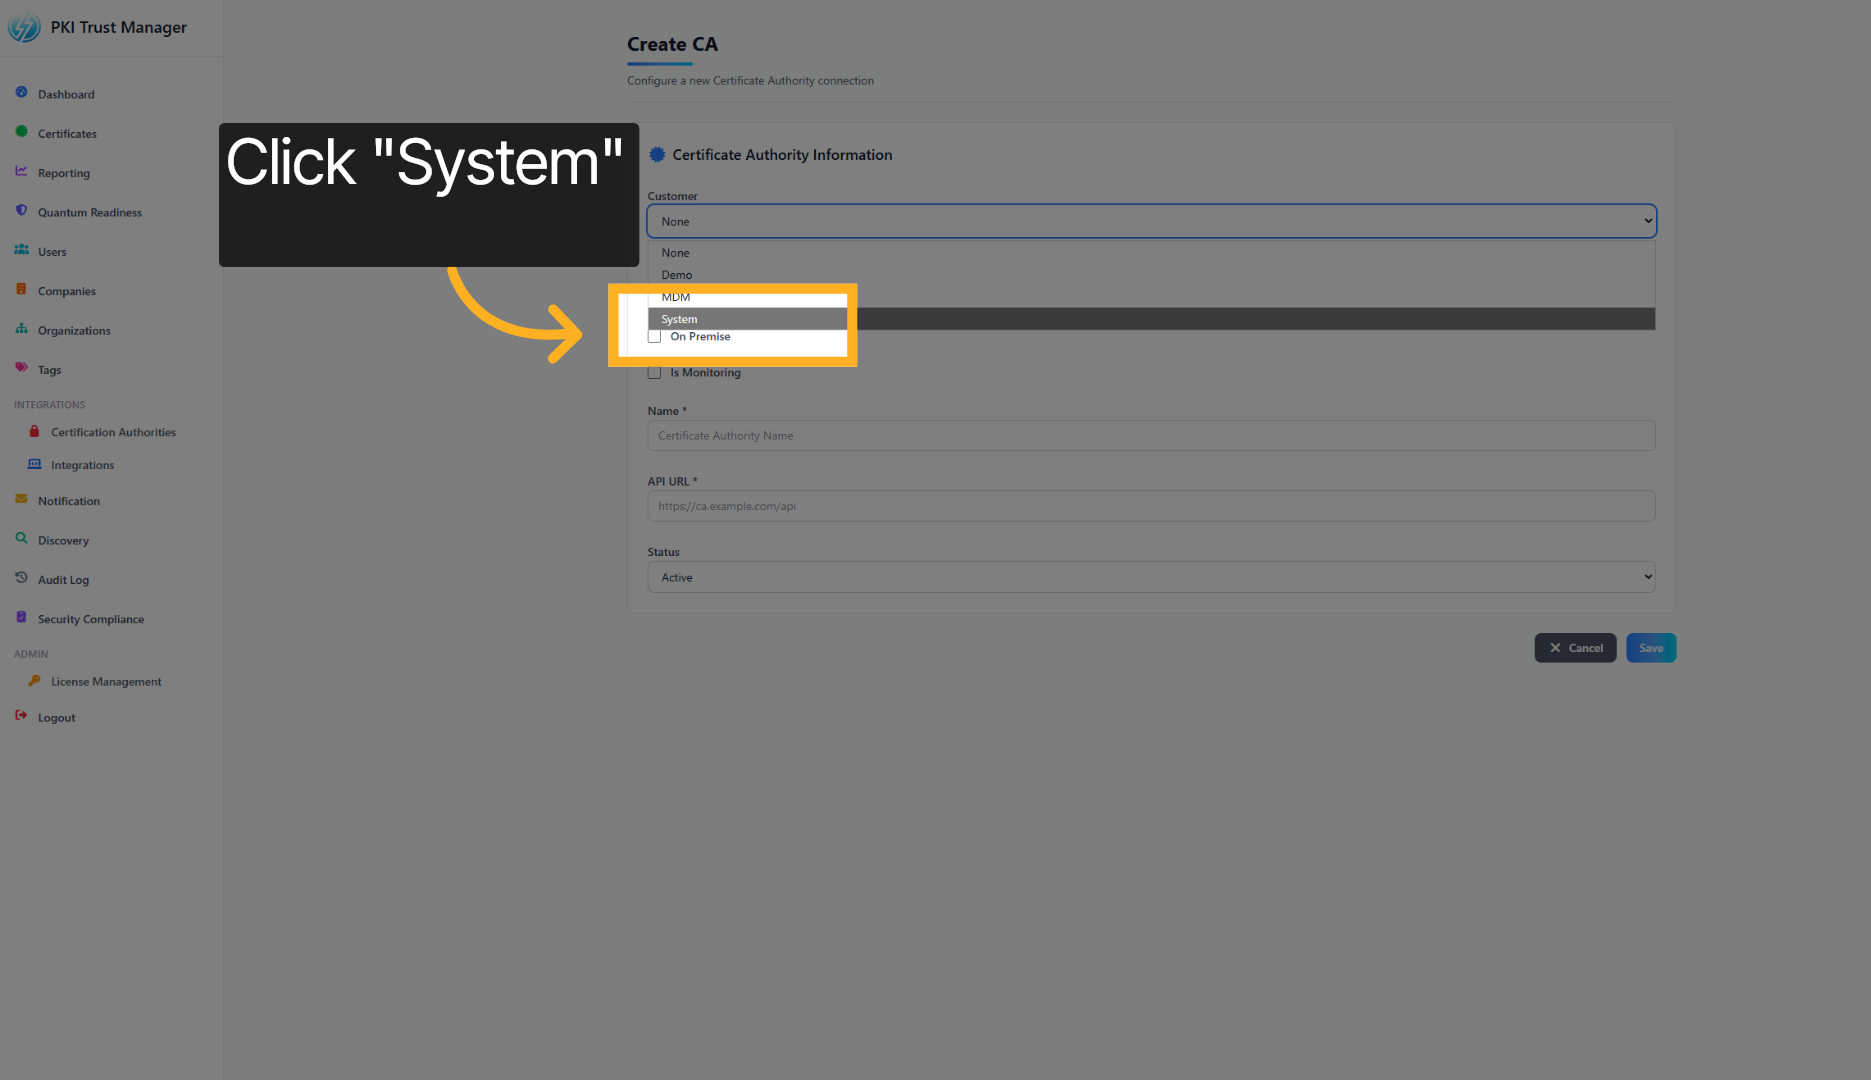Open Notification settings link
This screenshot has width=1871, height=1080.
click(69, 501)
